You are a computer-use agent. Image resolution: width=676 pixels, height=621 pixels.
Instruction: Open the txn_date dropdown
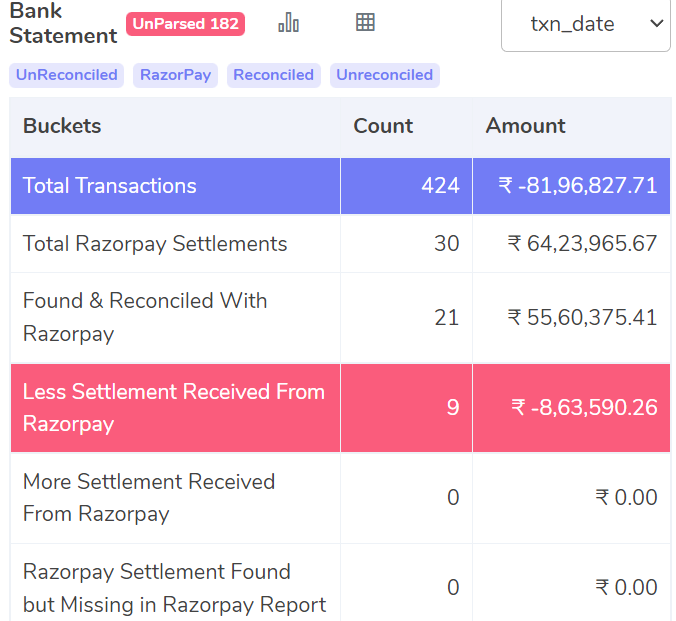[x=585, y=25]
